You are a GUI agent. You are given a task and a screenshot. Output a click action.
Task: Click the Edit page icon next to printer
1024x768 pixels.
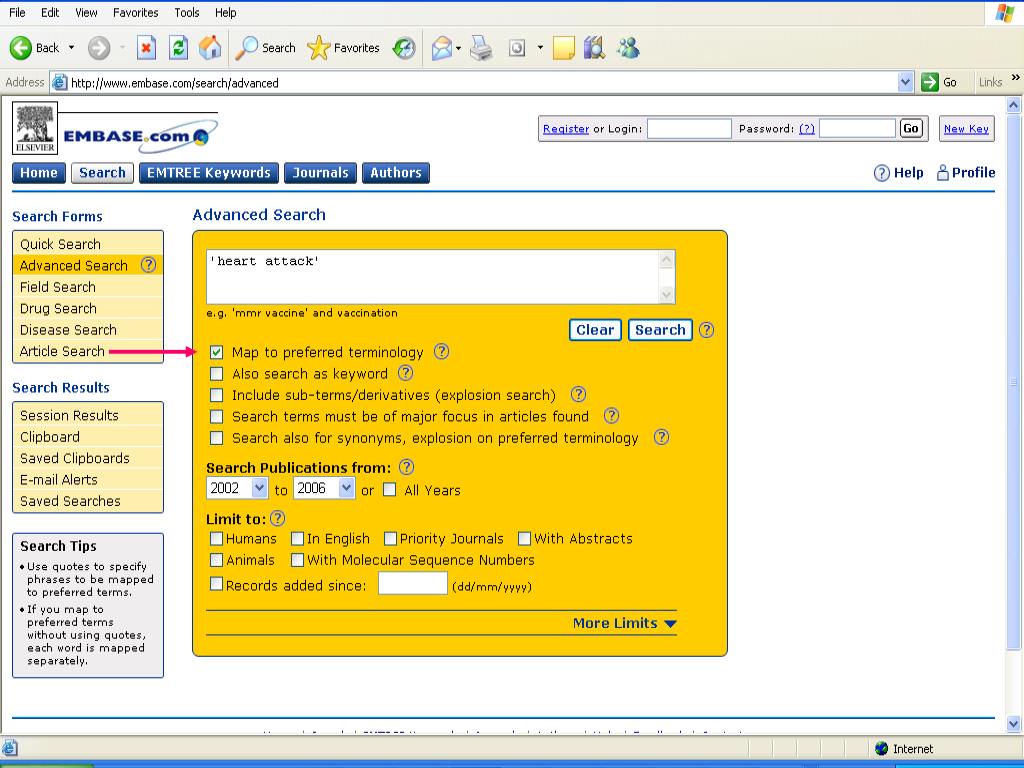pyautogui.click(x=517, y=48)
